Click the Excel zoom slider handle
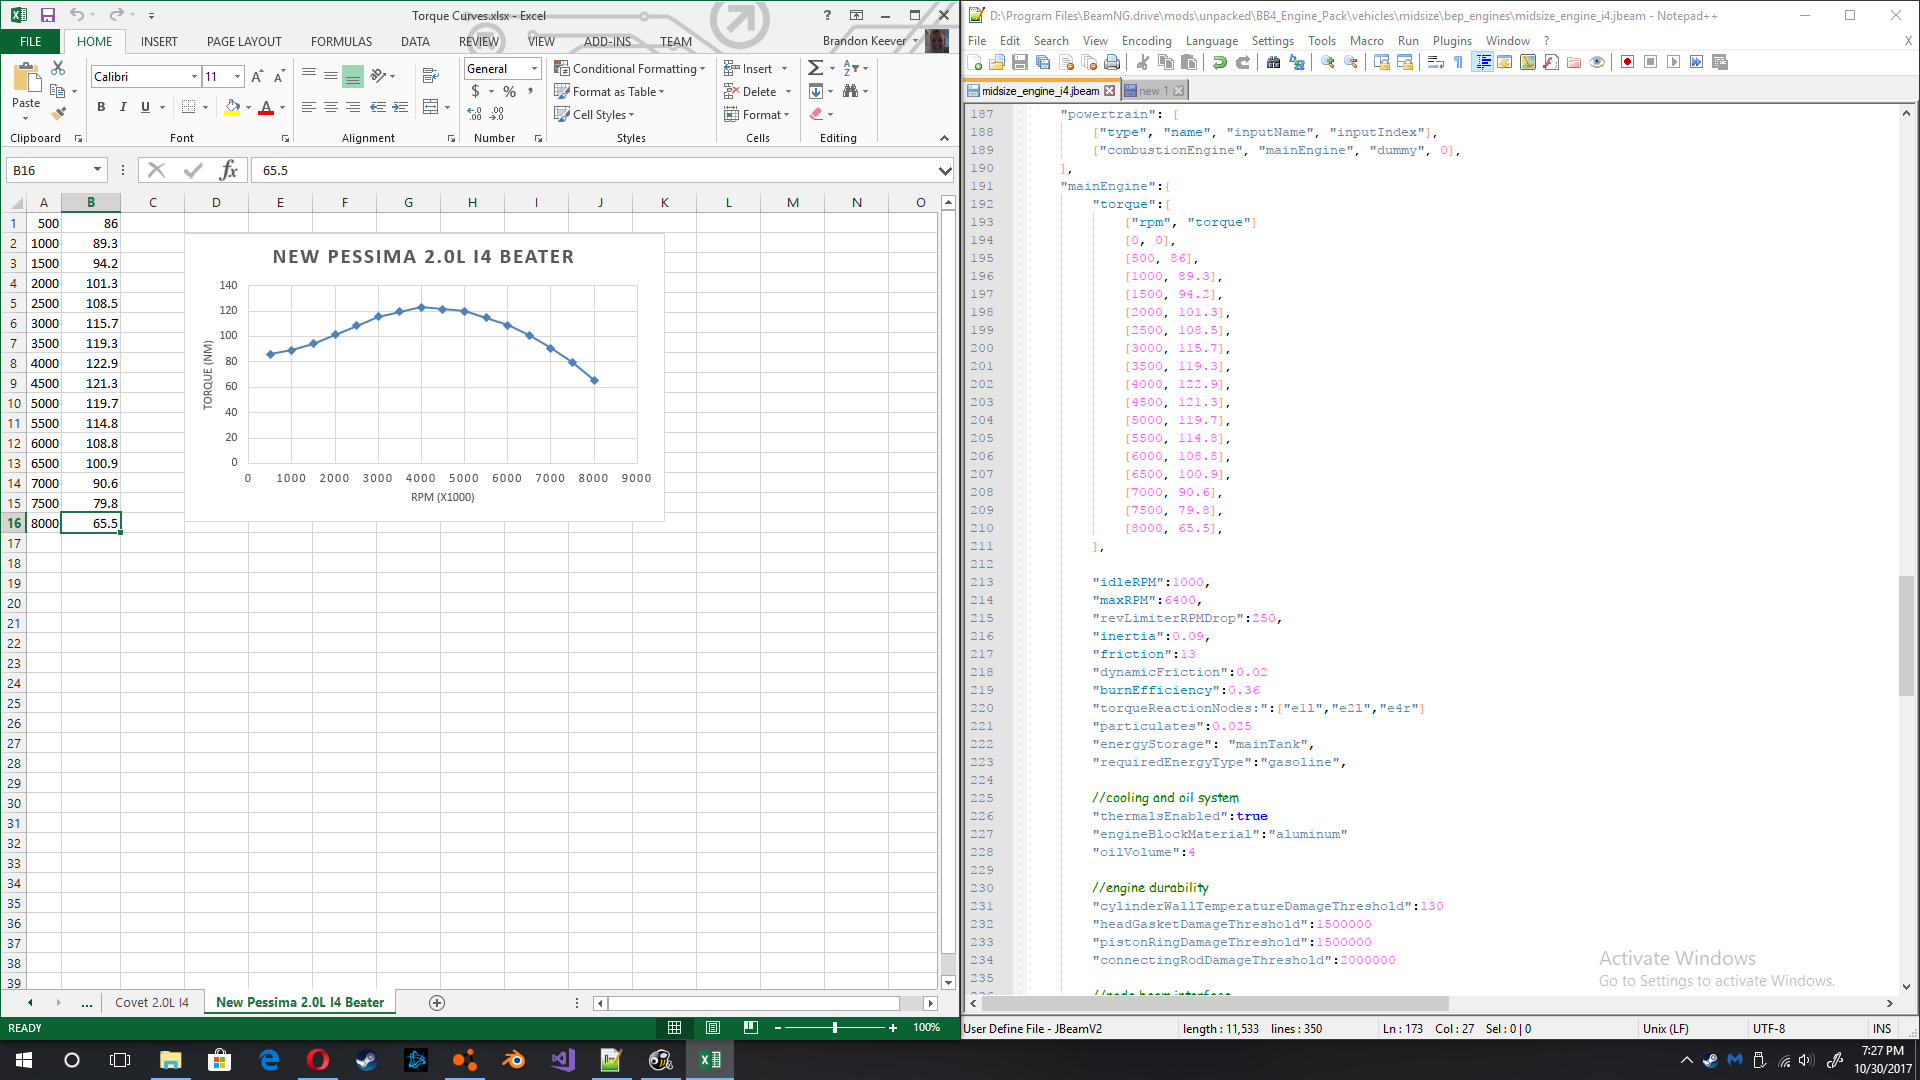This screenshot has width=1920, height=1080. coord(835,1028)
